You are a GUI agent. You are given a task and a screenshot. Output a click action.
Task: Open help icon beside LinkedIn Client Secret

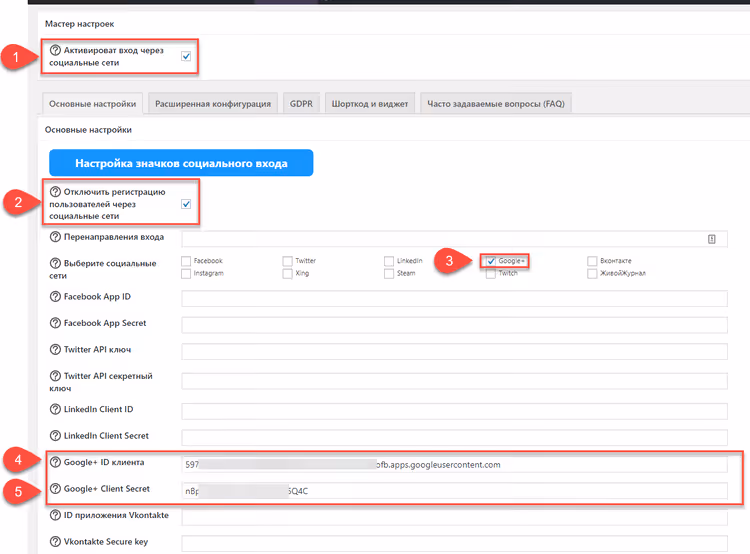tap(55, 435)
